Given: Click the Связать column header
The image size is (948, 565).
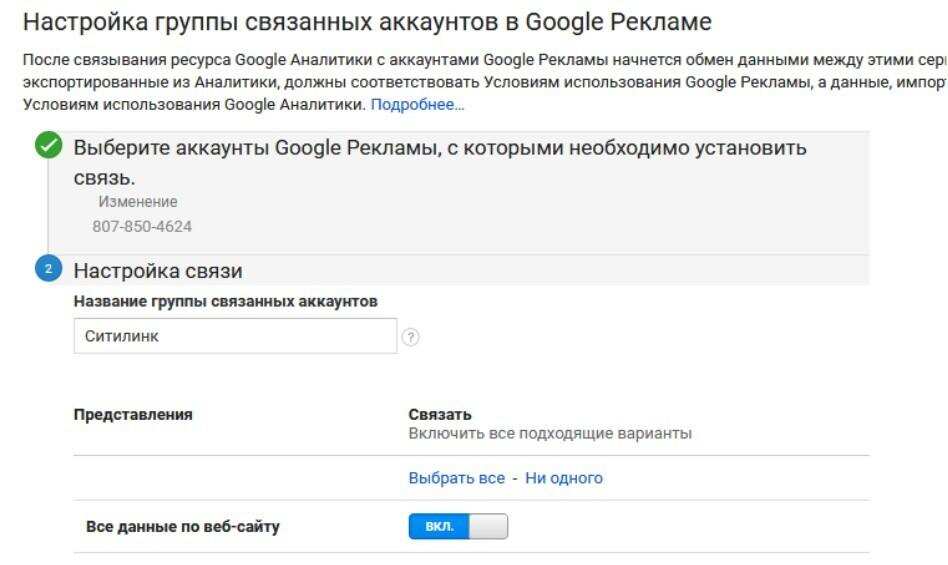Looking at the screenshot, I should pos(440,414).
